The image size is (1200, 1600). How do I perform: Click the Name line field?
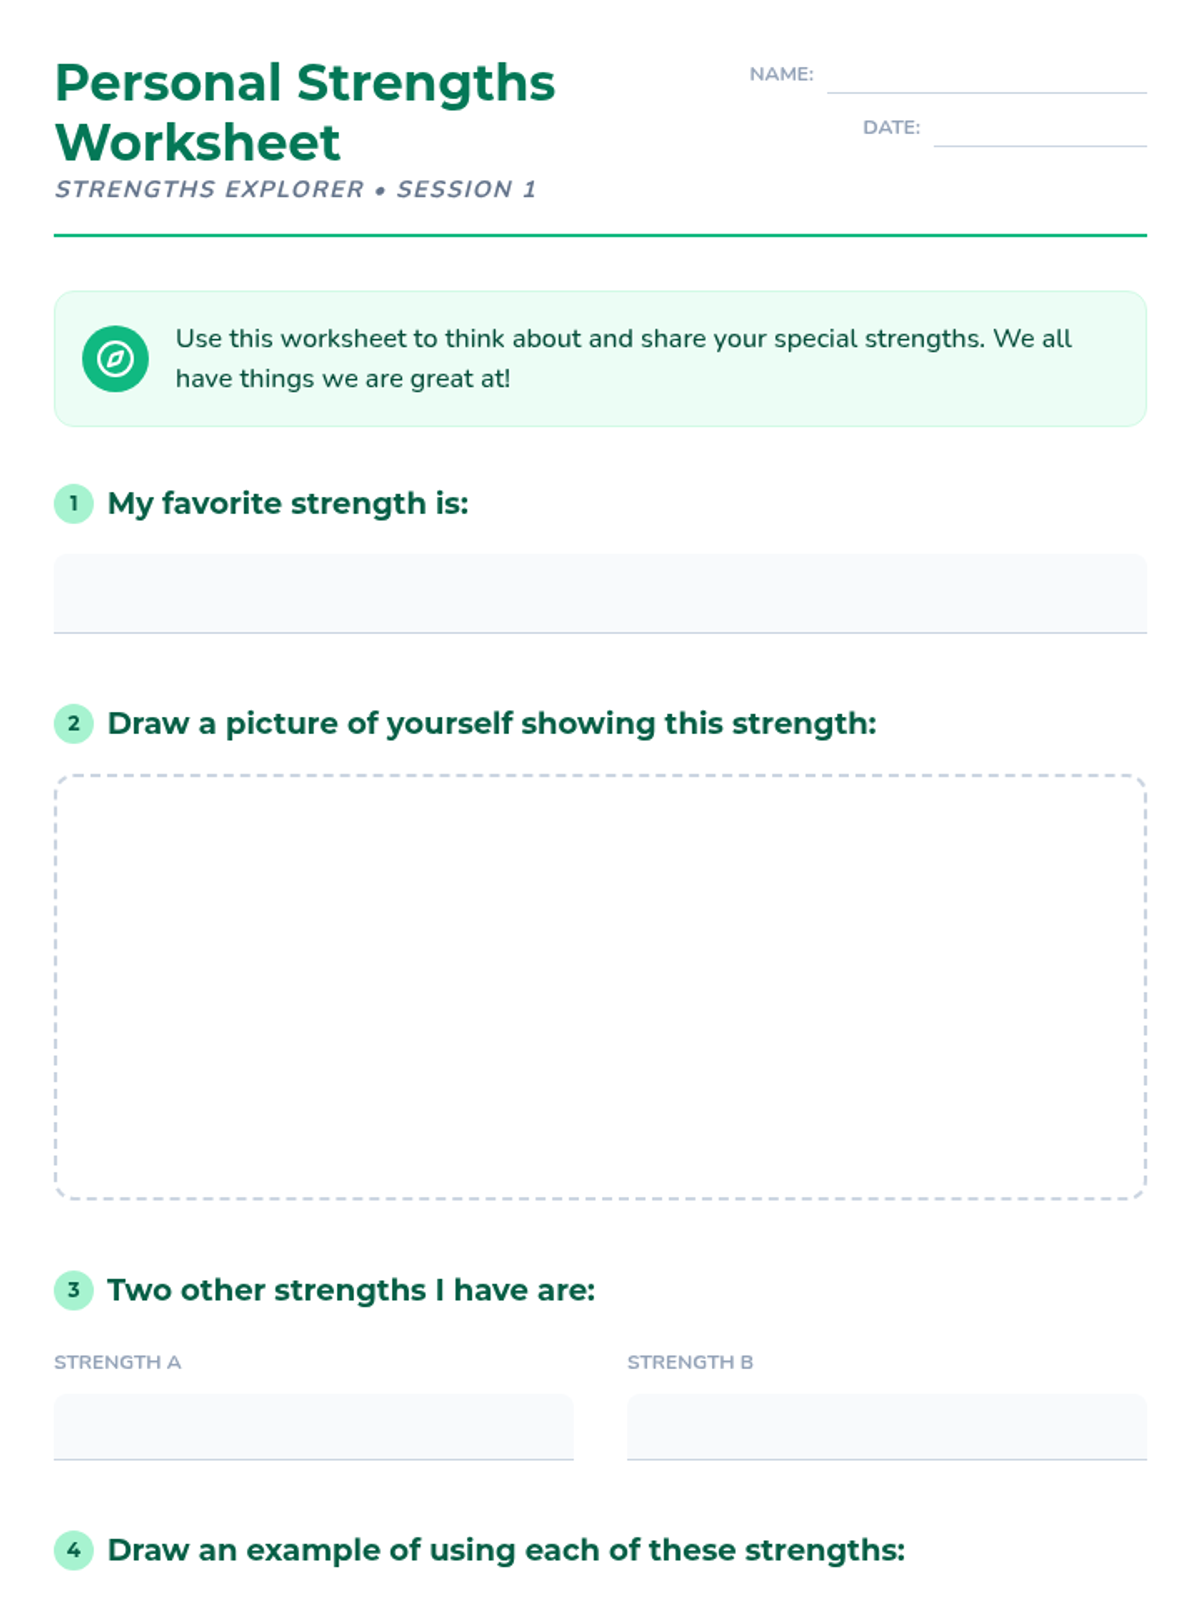986,76
